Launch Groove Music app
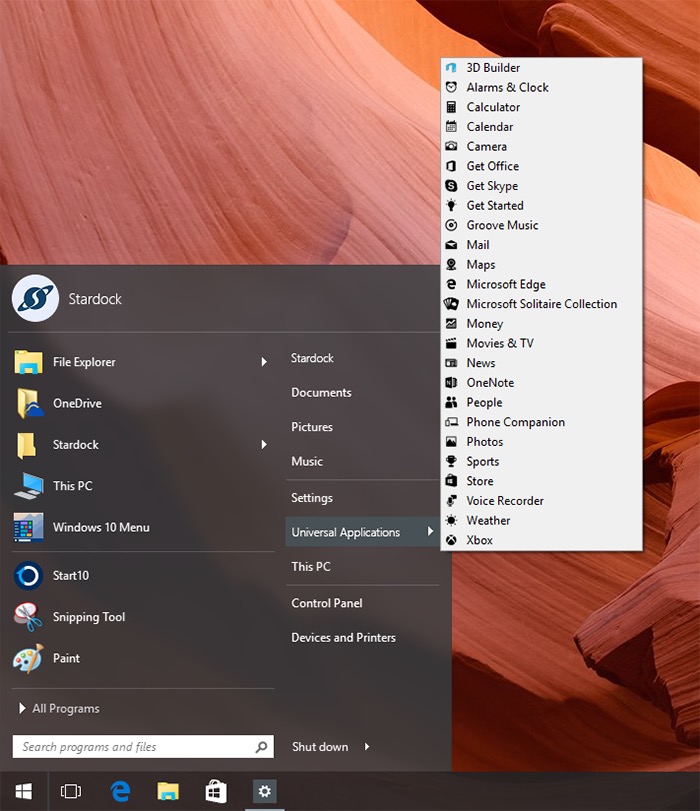The width and height of the screenshot is (700, 811). (x=502, y=225)
